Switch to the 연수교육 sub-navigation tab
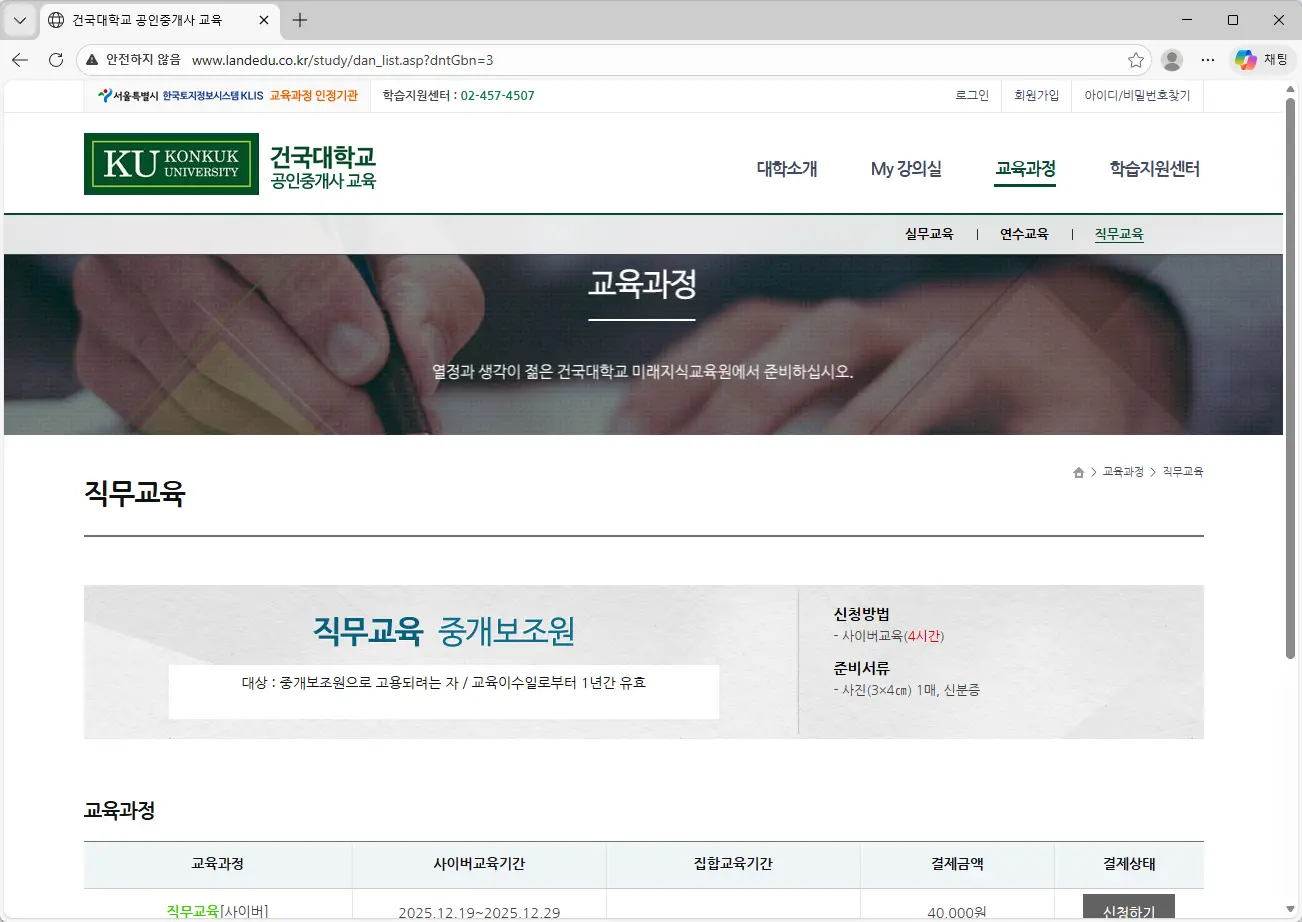The height and width of the screenshot is (922, 1302). 1023,233
